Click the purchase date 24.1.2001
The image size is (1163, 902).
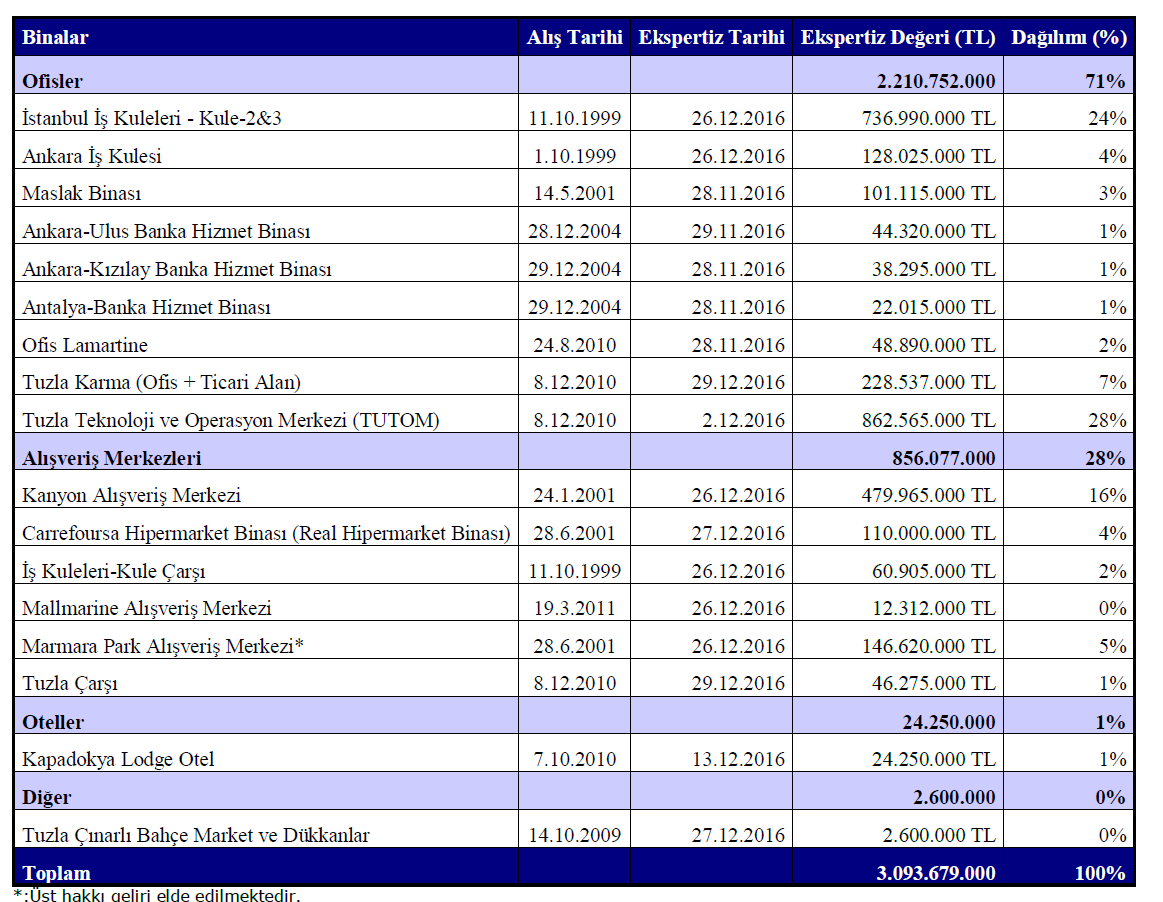[x=575, y=495]
